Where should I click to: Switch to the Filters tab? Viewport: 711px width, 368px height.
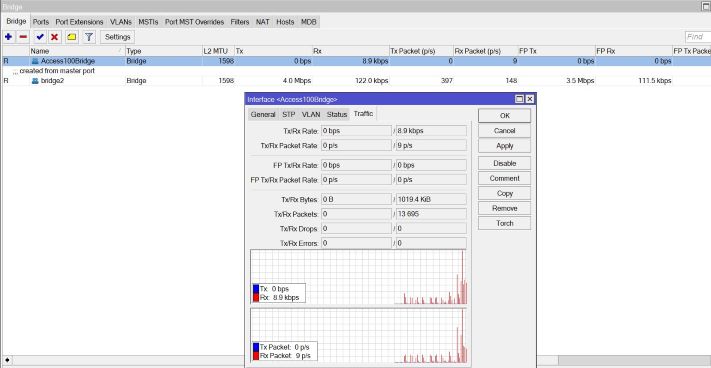[x=240, y=22]
